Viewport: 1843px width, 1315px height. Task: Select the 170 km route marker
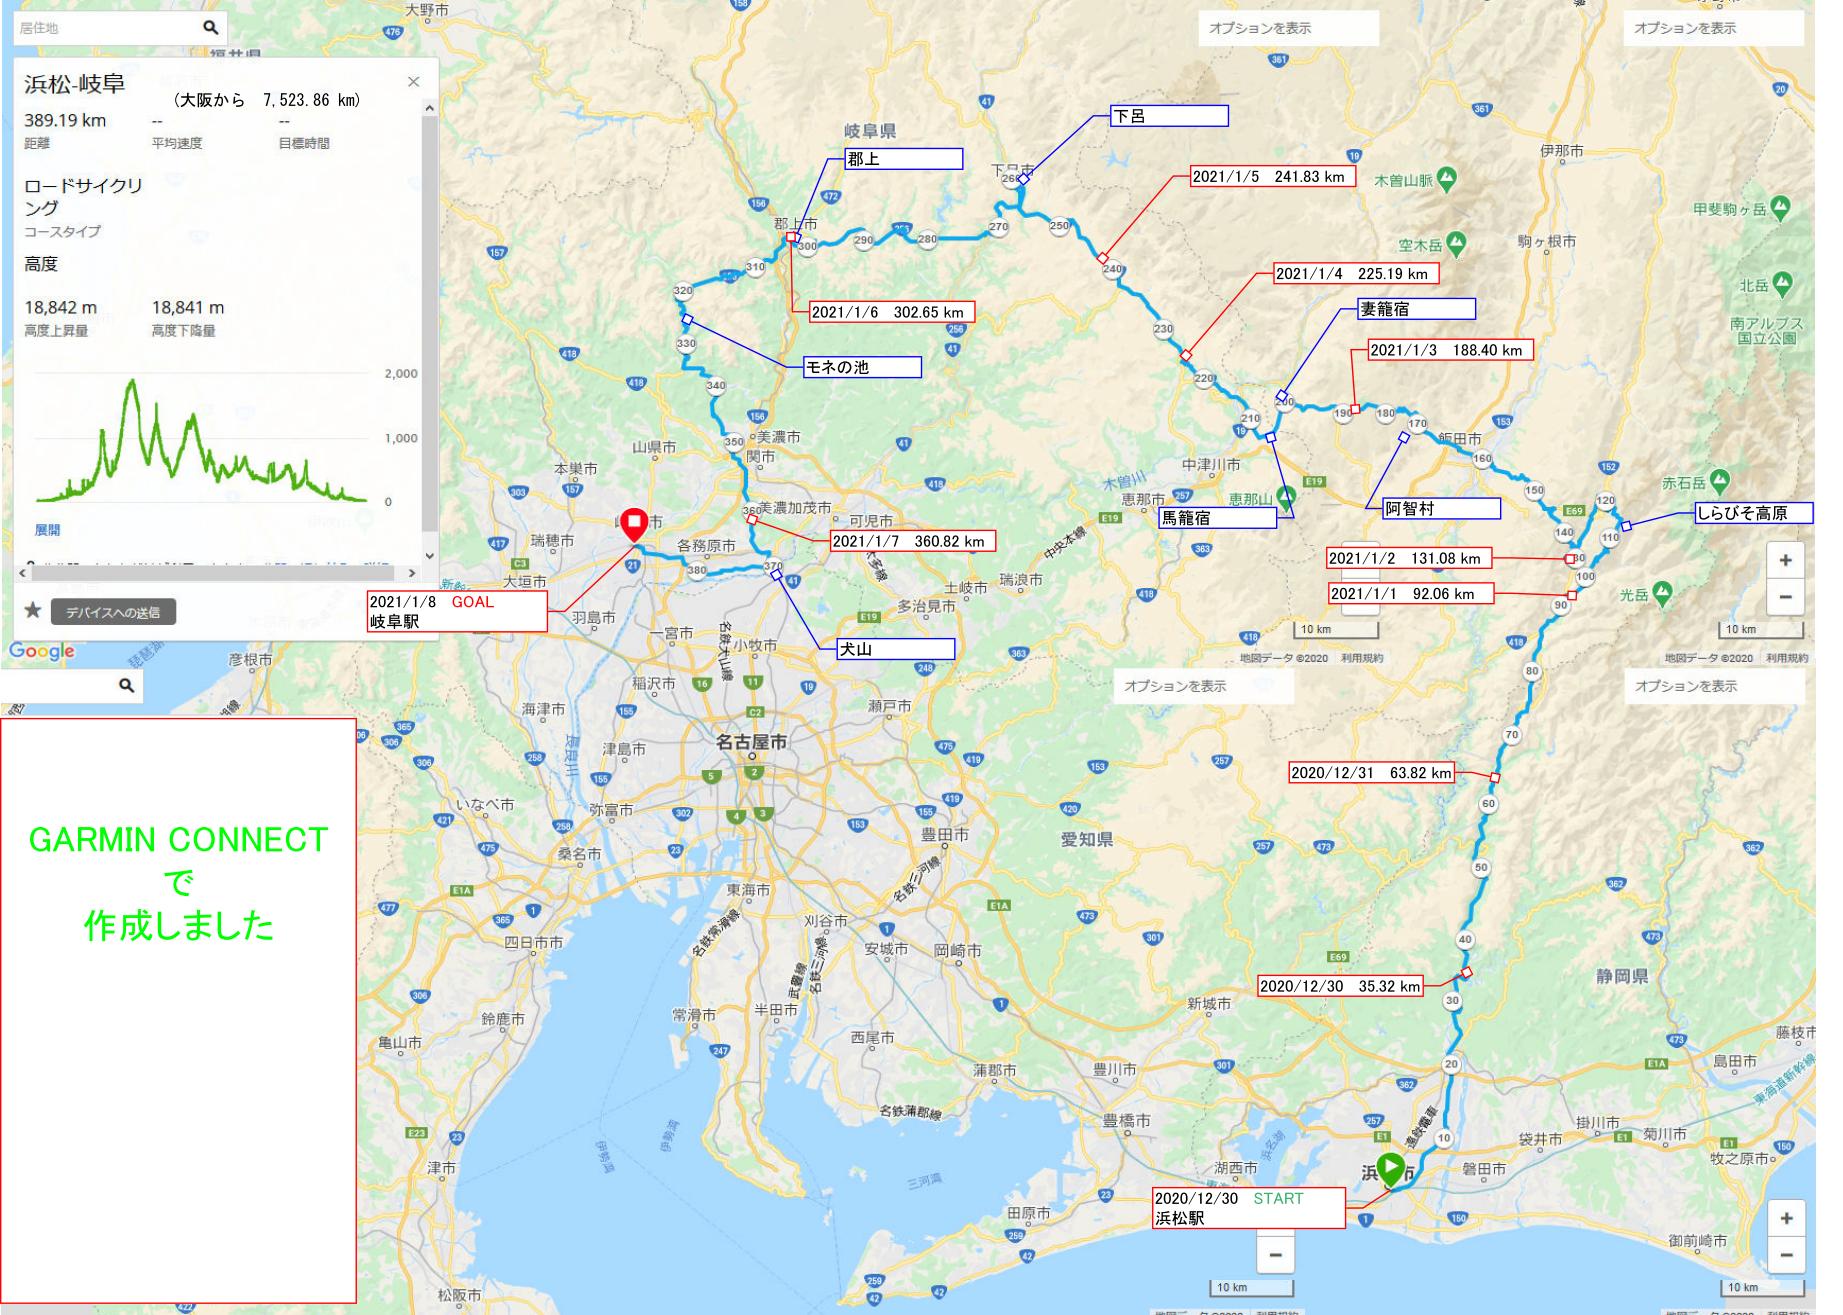click(x=1417, y=424)
